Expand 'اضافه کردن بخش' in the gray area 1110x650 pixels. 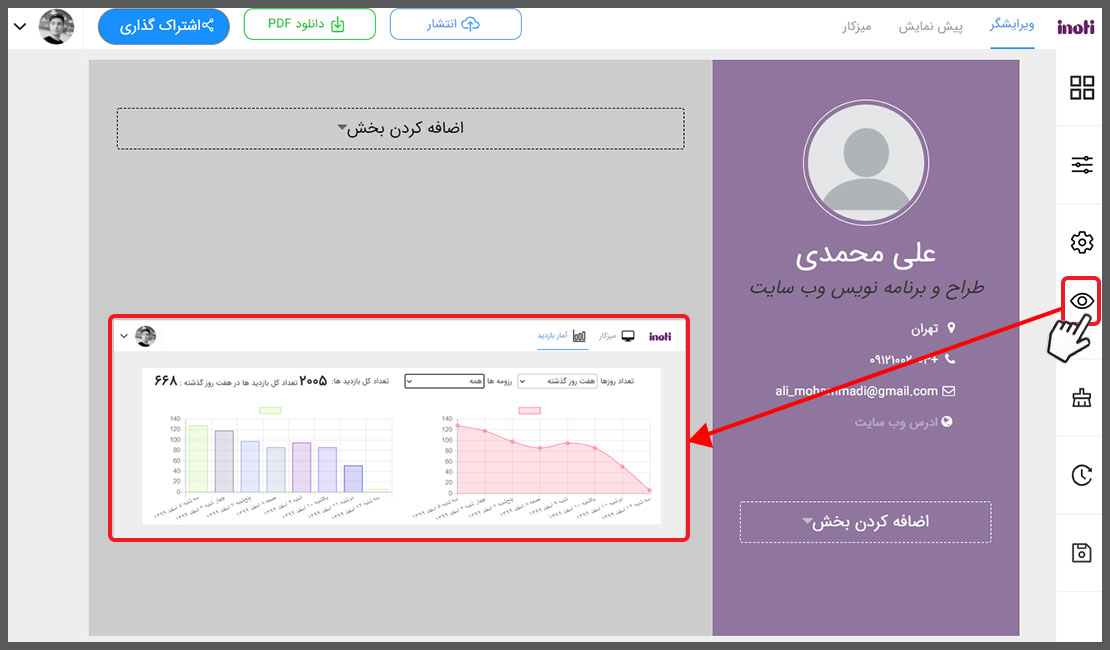click(400, 129)
